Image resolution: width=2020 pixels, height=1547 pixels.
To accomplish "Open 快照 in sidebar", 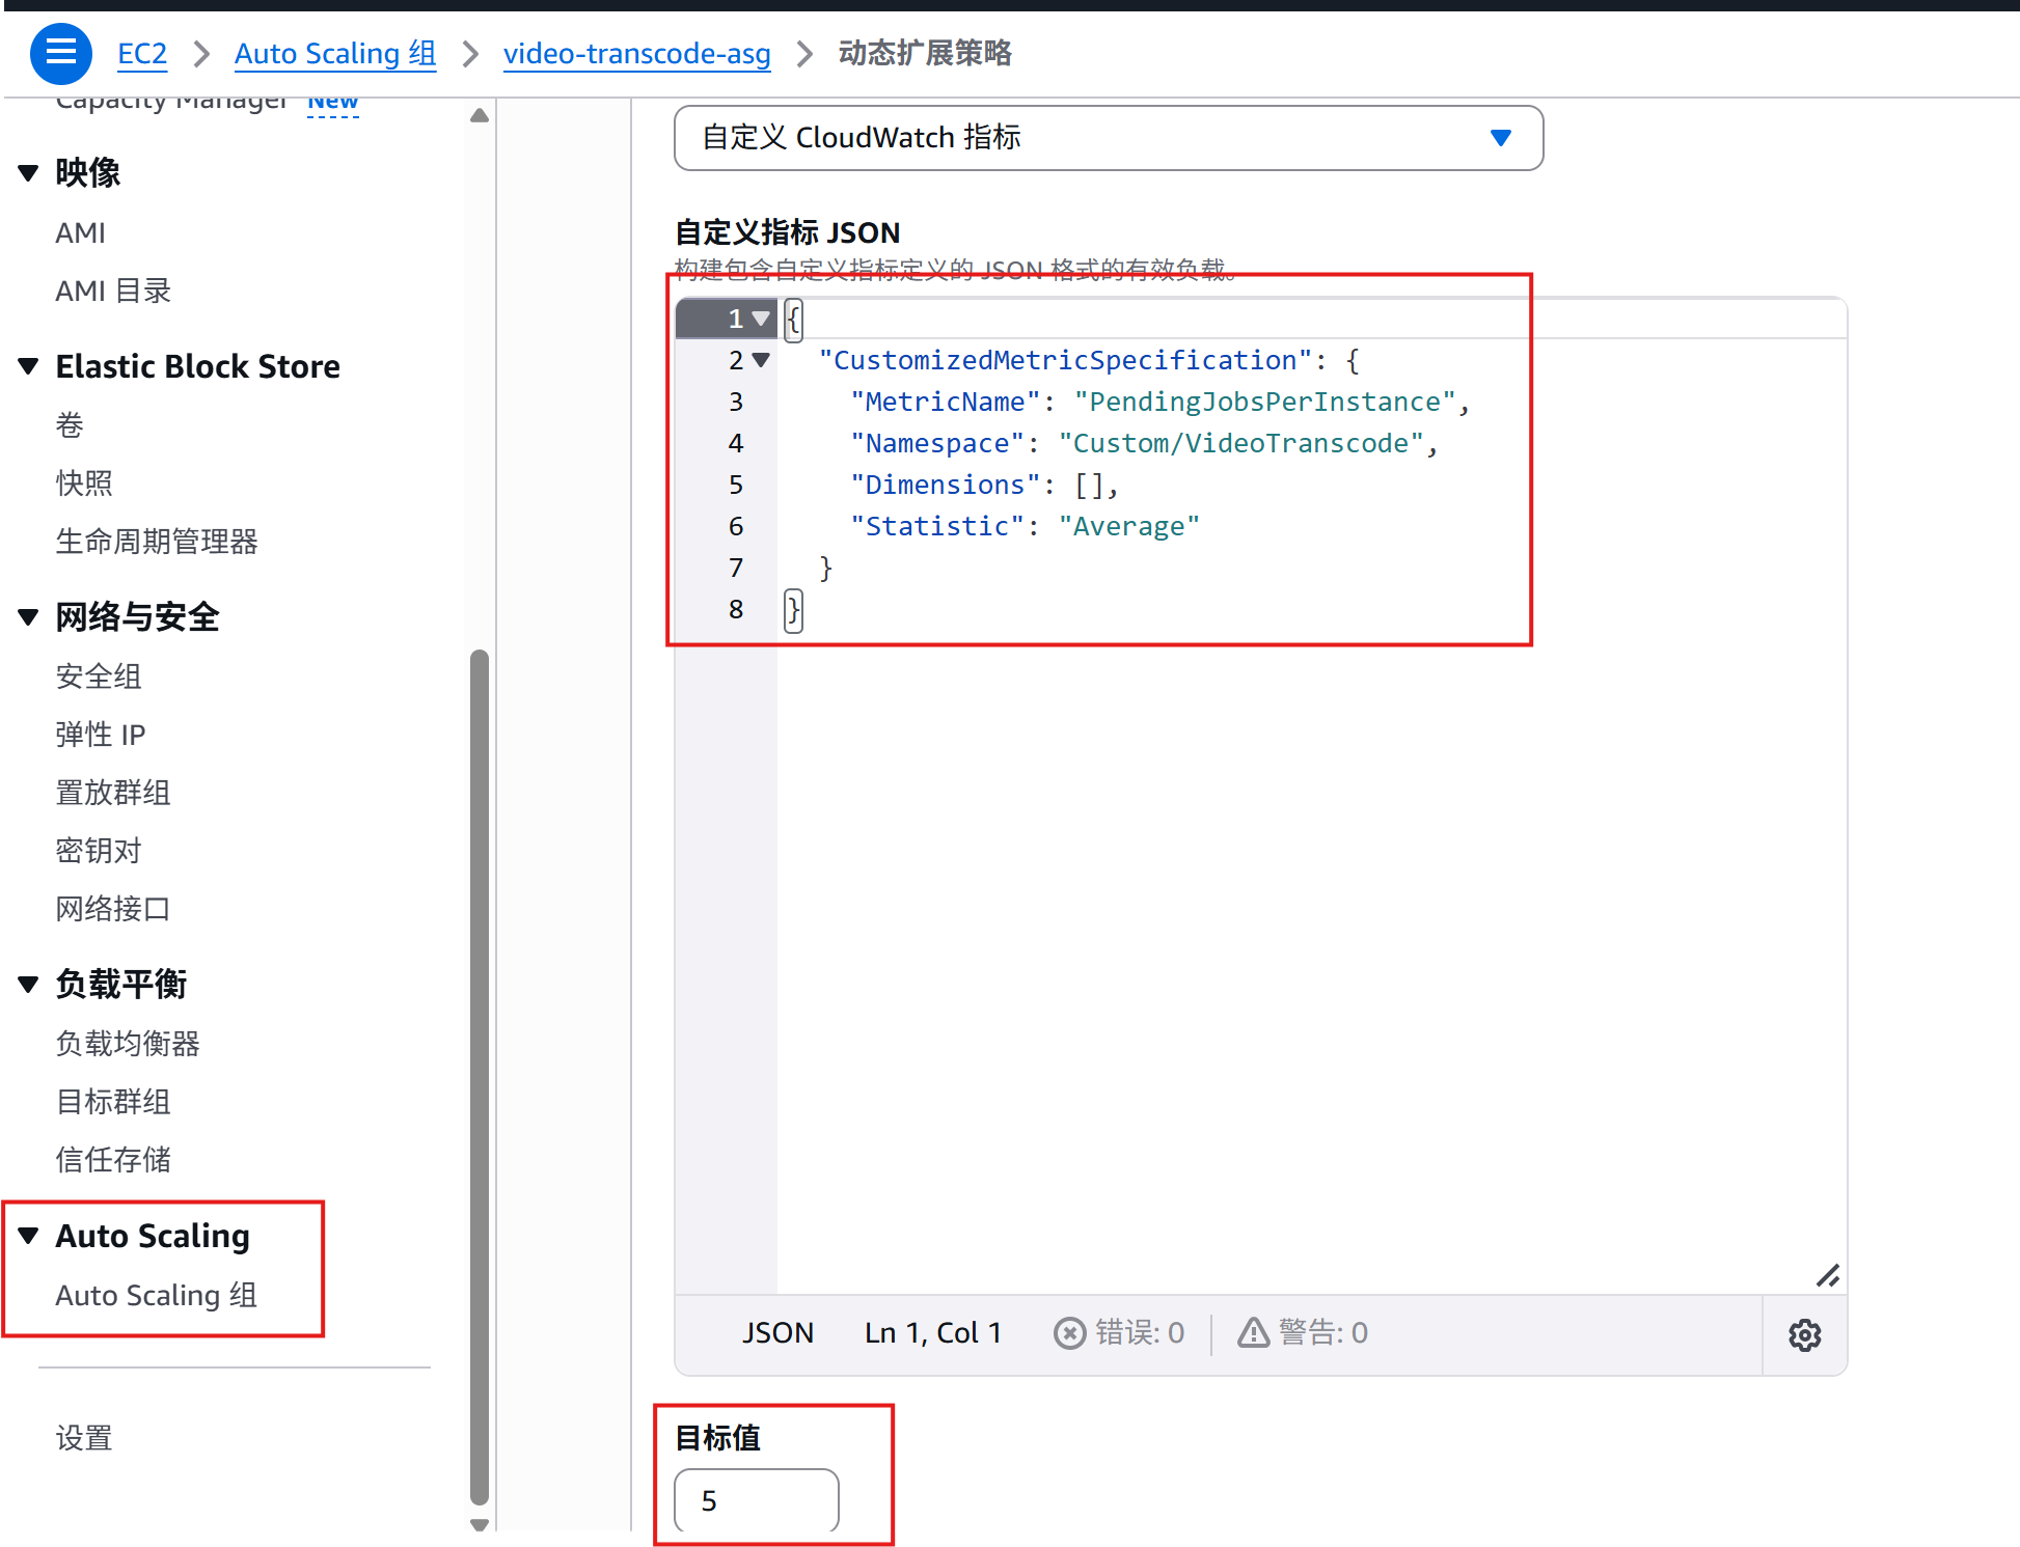I will [x=84, y=483].
